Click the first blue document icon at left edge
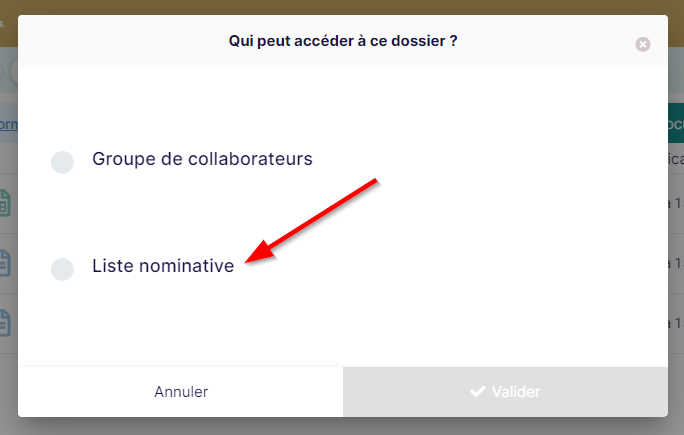Image resolution: width=684 pixels, height=435 pixels. [x=5, y=263]
